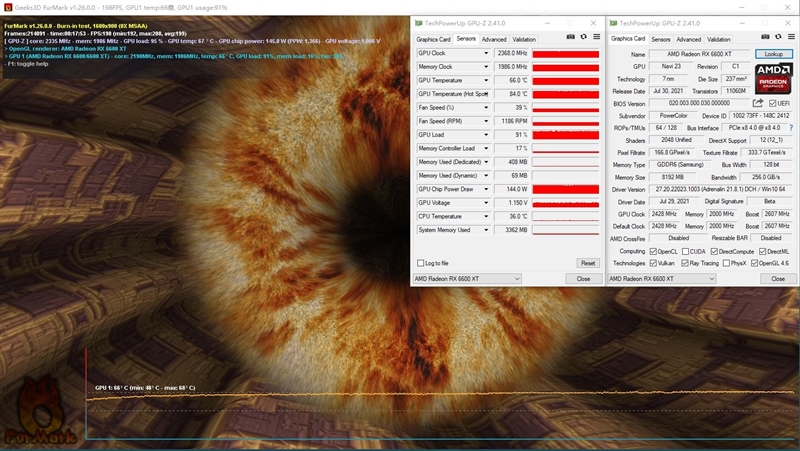The height and width of the screenshot is (451, 800).
Task: Switch to Sensors tab in Graphics Card window
Action: pos(660,39)
